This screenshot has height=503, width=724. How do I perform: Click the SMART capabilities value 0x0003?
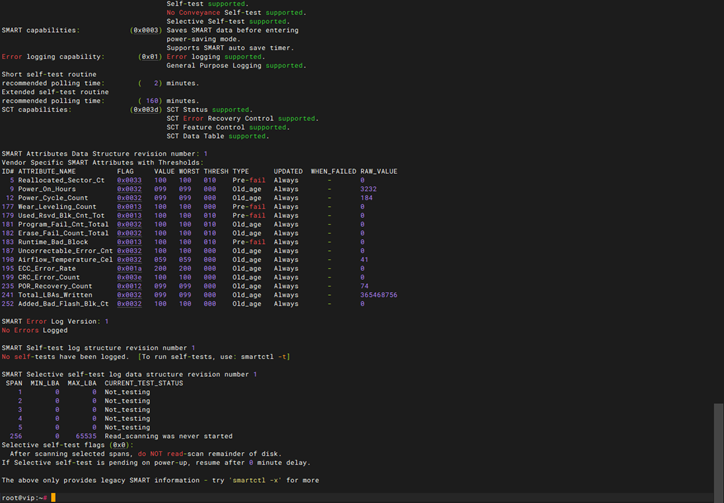coord(146,30)
